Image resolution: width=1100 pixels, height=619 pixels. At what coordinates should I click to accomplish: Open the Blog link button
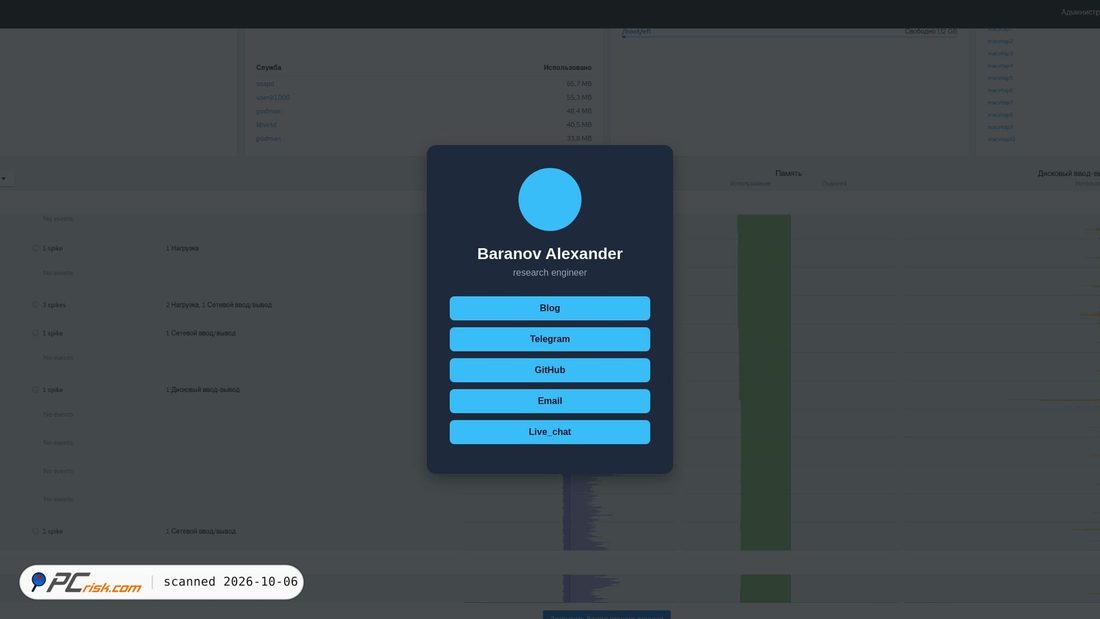point(549,308)
